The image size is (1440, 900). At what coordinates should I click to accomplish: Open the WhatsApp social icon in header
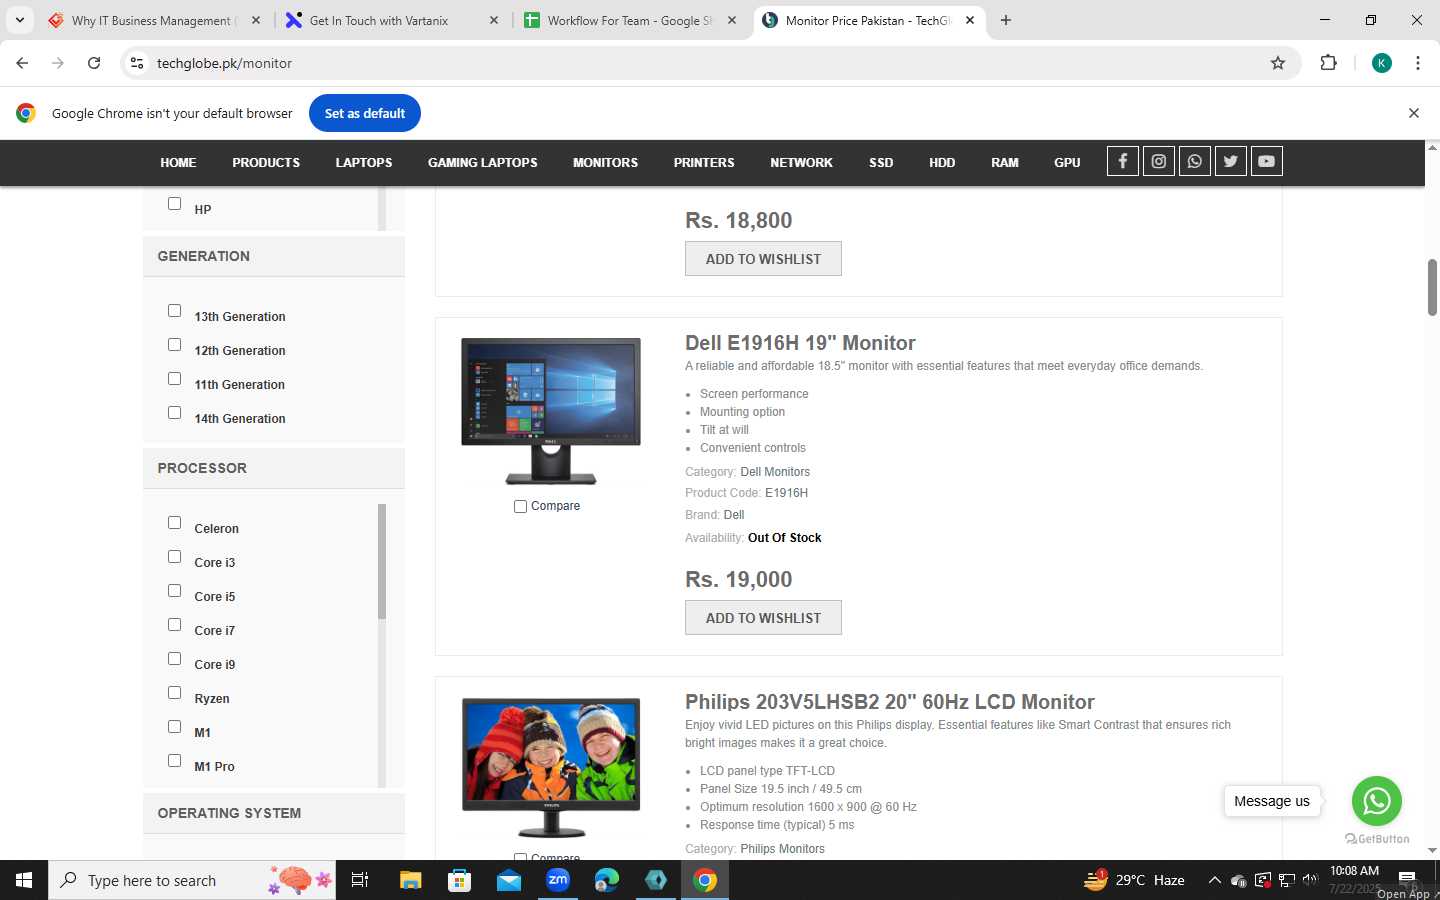tap(1195, 161)
